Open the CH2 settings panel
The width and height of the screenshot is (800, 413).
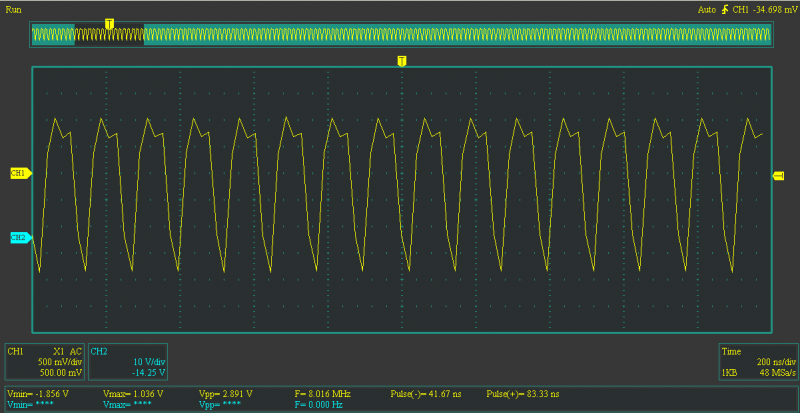pyautogui.click(x=128, y=362)
